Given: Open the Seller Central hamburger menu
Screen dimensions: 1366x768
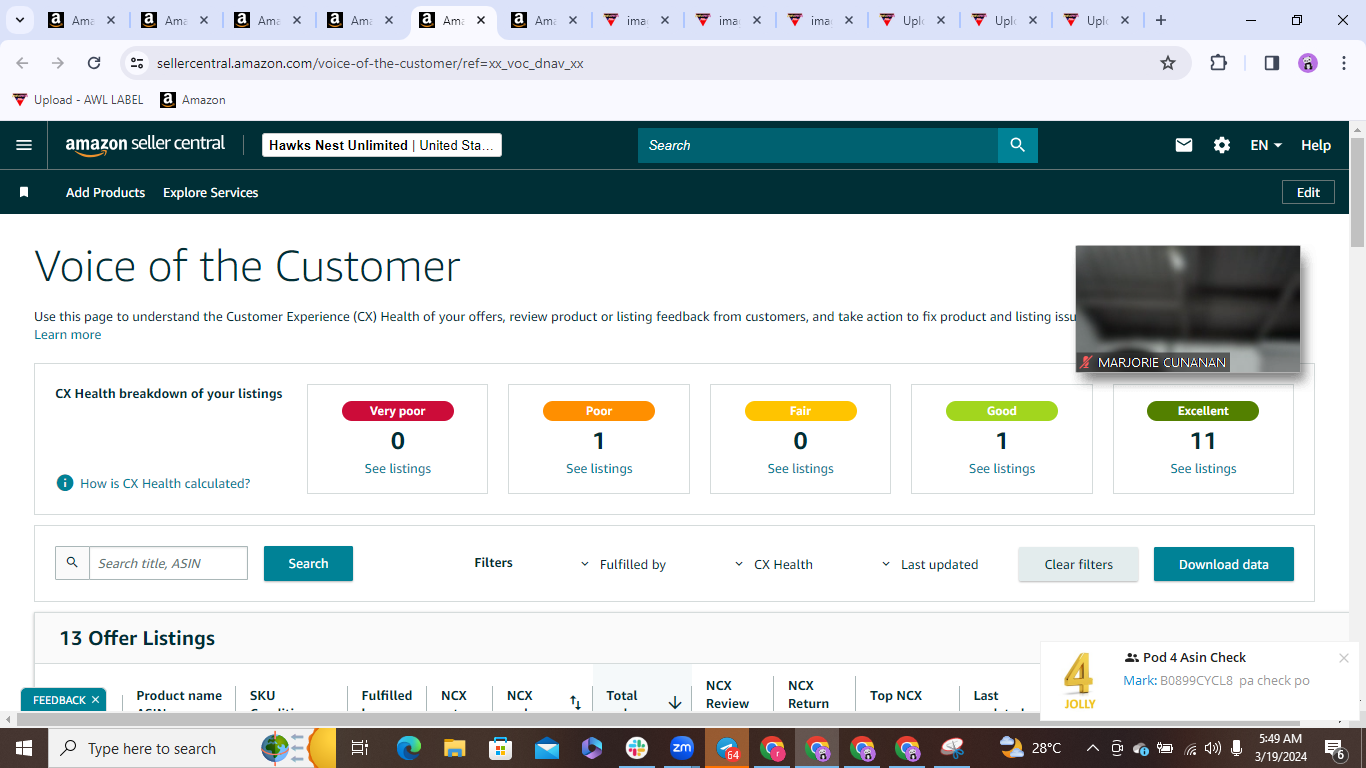Looking at the screenshot, I should tap(24, 145).
